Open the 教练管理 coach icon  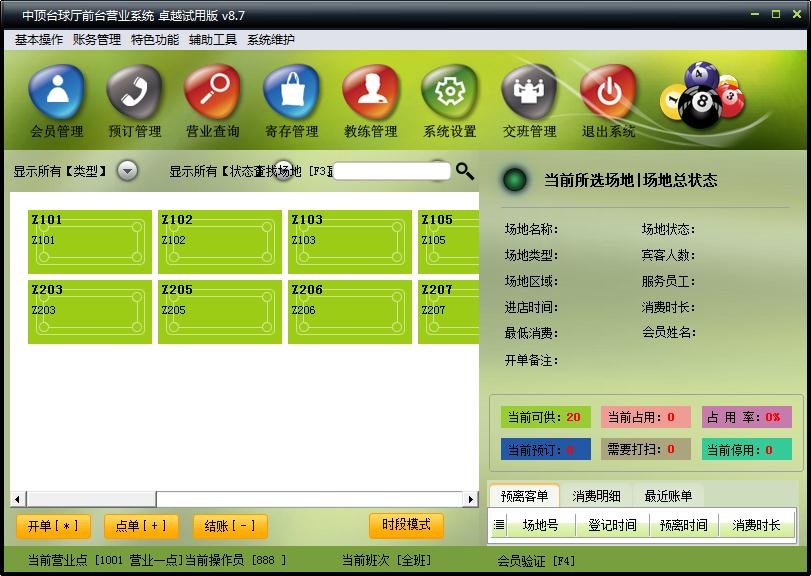[x=371, y=93]
